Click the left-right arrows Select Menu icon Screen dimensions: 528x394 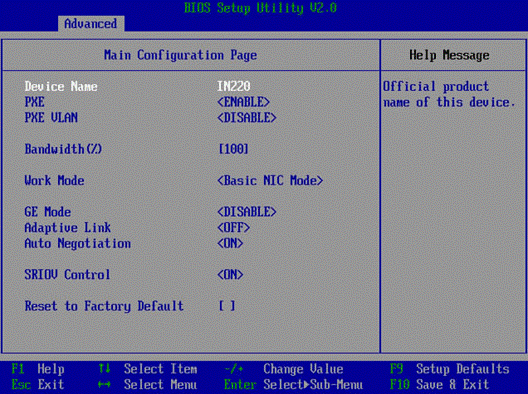click(104, 385)
